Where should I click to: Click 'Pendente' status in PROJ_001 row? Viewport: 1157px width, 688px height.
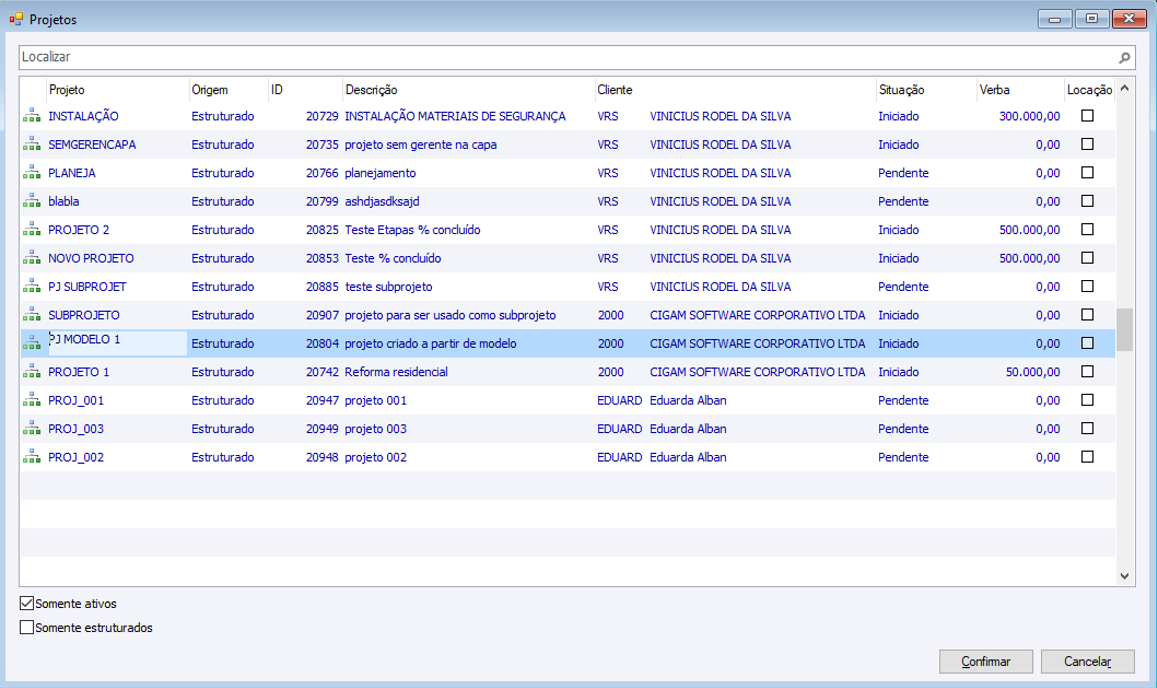point(903,400)
